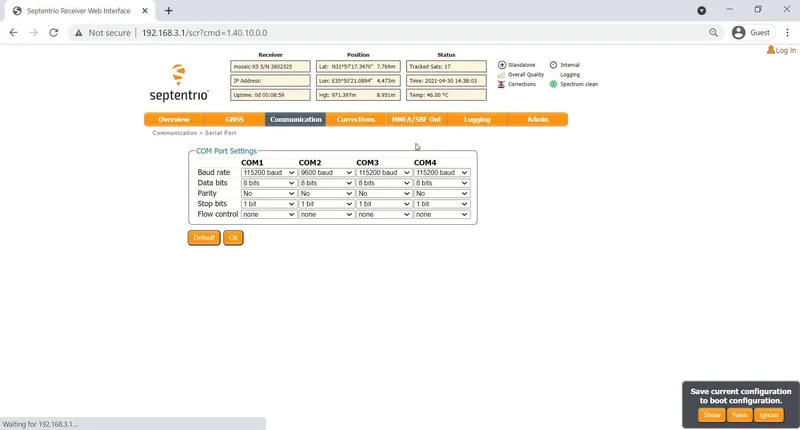Open the browser zoom magnifier icon
Viewport: 800px width, 430px height.
(713, 33)
